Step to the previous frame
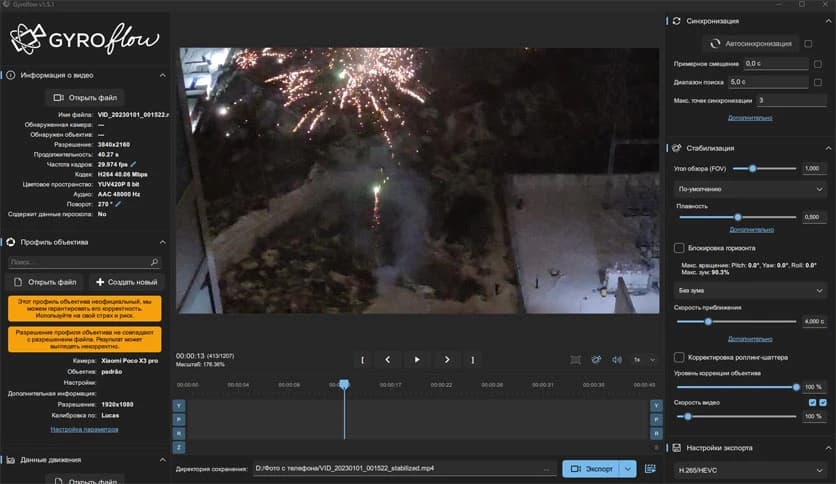This screenshot has height=484, width=836. pos(388,360)
